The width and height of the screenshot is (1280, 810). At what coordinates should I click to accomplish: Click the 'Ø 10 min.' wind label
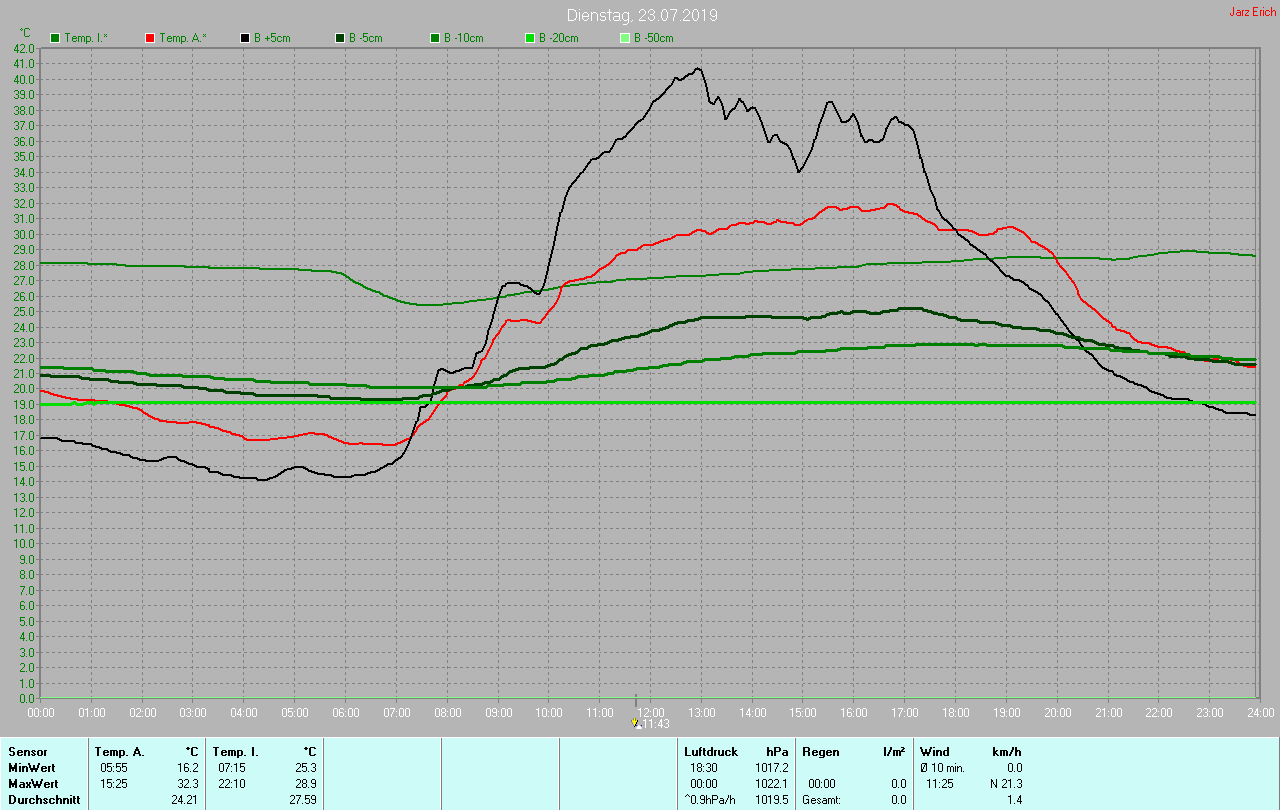point(942,768)
